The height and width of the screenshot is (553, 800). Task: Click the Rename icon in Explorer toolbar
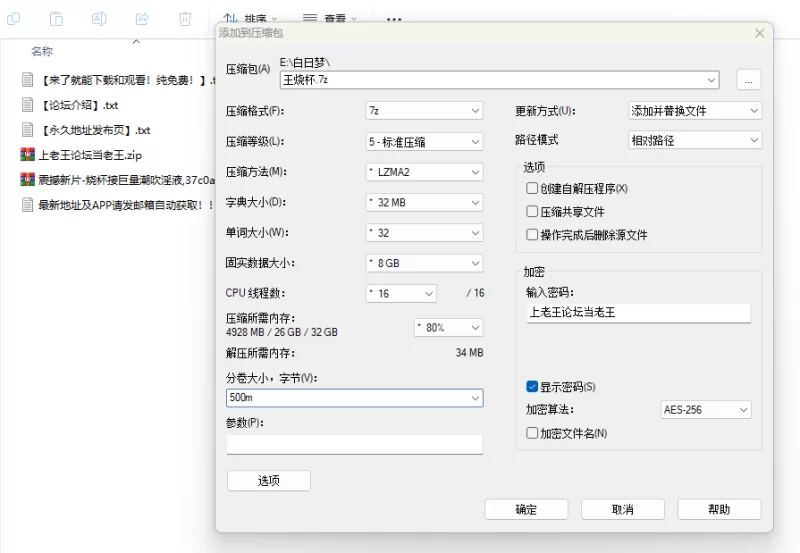[x=99, y=19]
